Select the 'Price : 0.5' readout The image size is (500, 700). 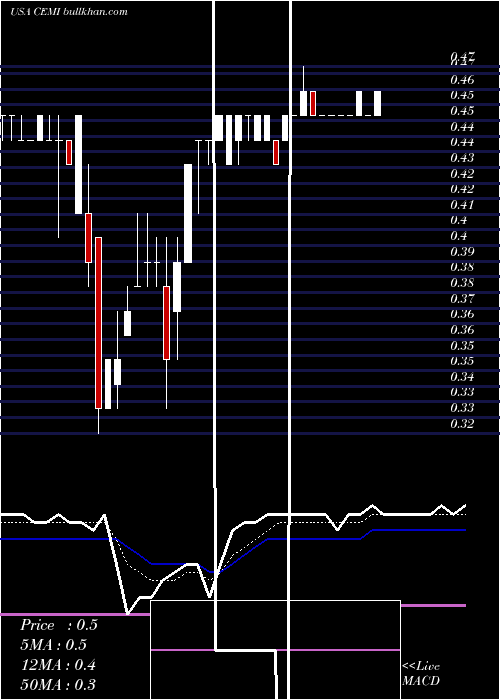pyautogui.click(x=58, y=625)
